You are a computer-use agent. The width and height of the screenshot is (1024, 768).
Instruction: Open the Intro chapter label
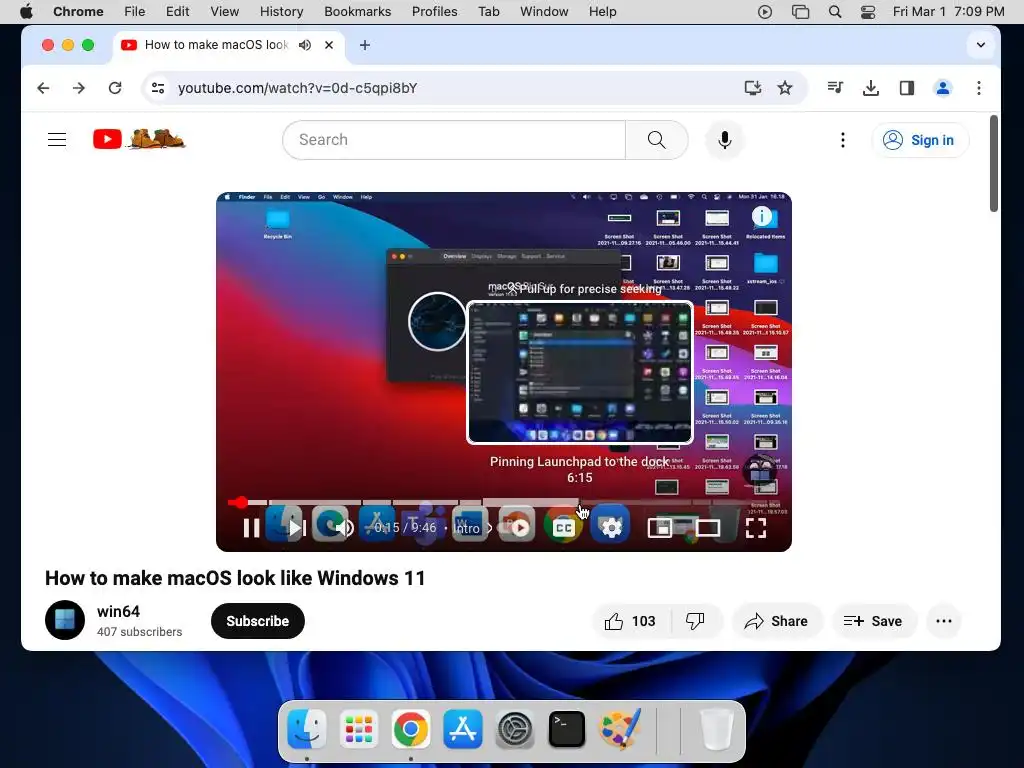point(466,528)
